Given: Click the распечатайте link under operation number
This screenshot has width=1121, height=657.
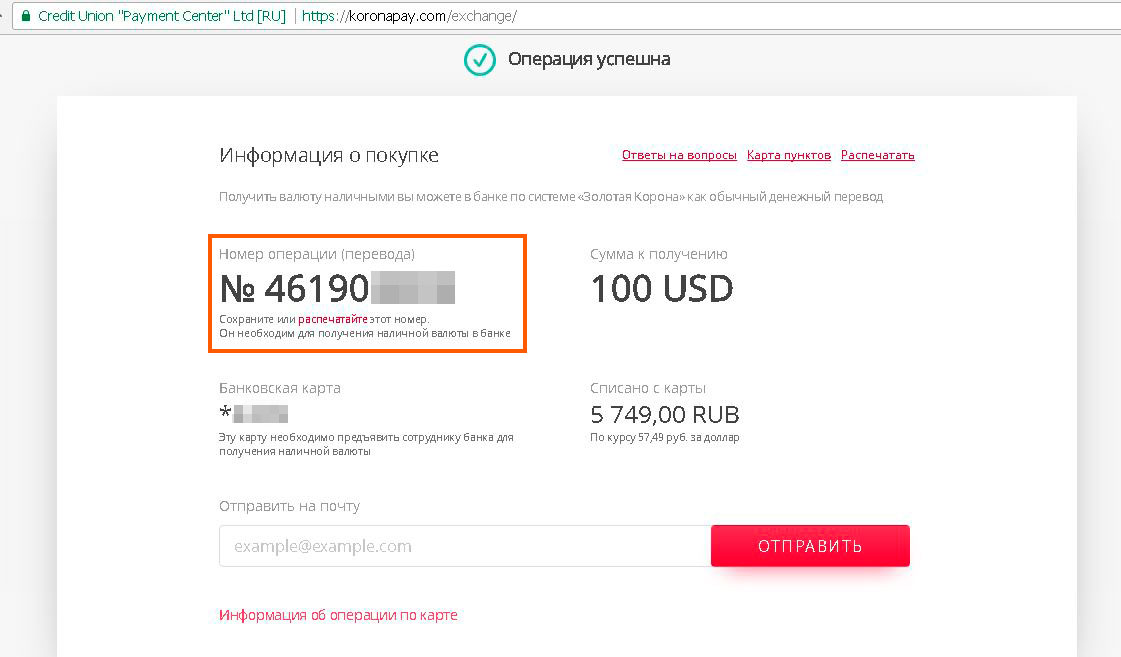Looking at the screenshot, I should (x=332, y=320).
